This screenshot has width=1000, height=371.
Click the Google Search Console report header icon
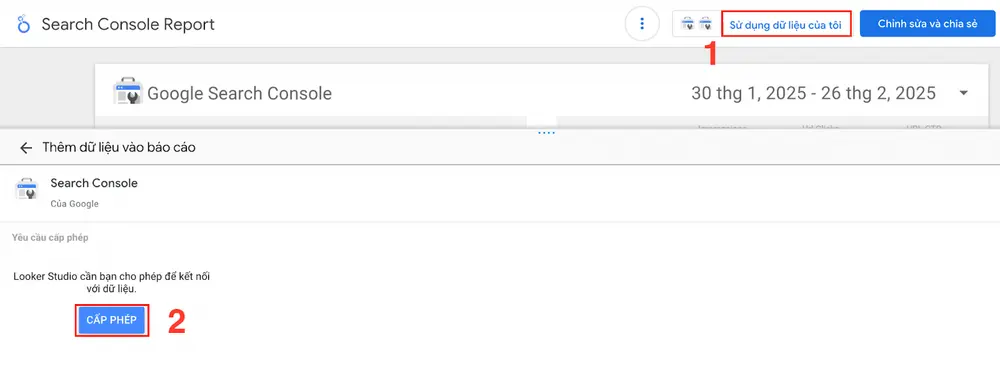tap(127, 92)
